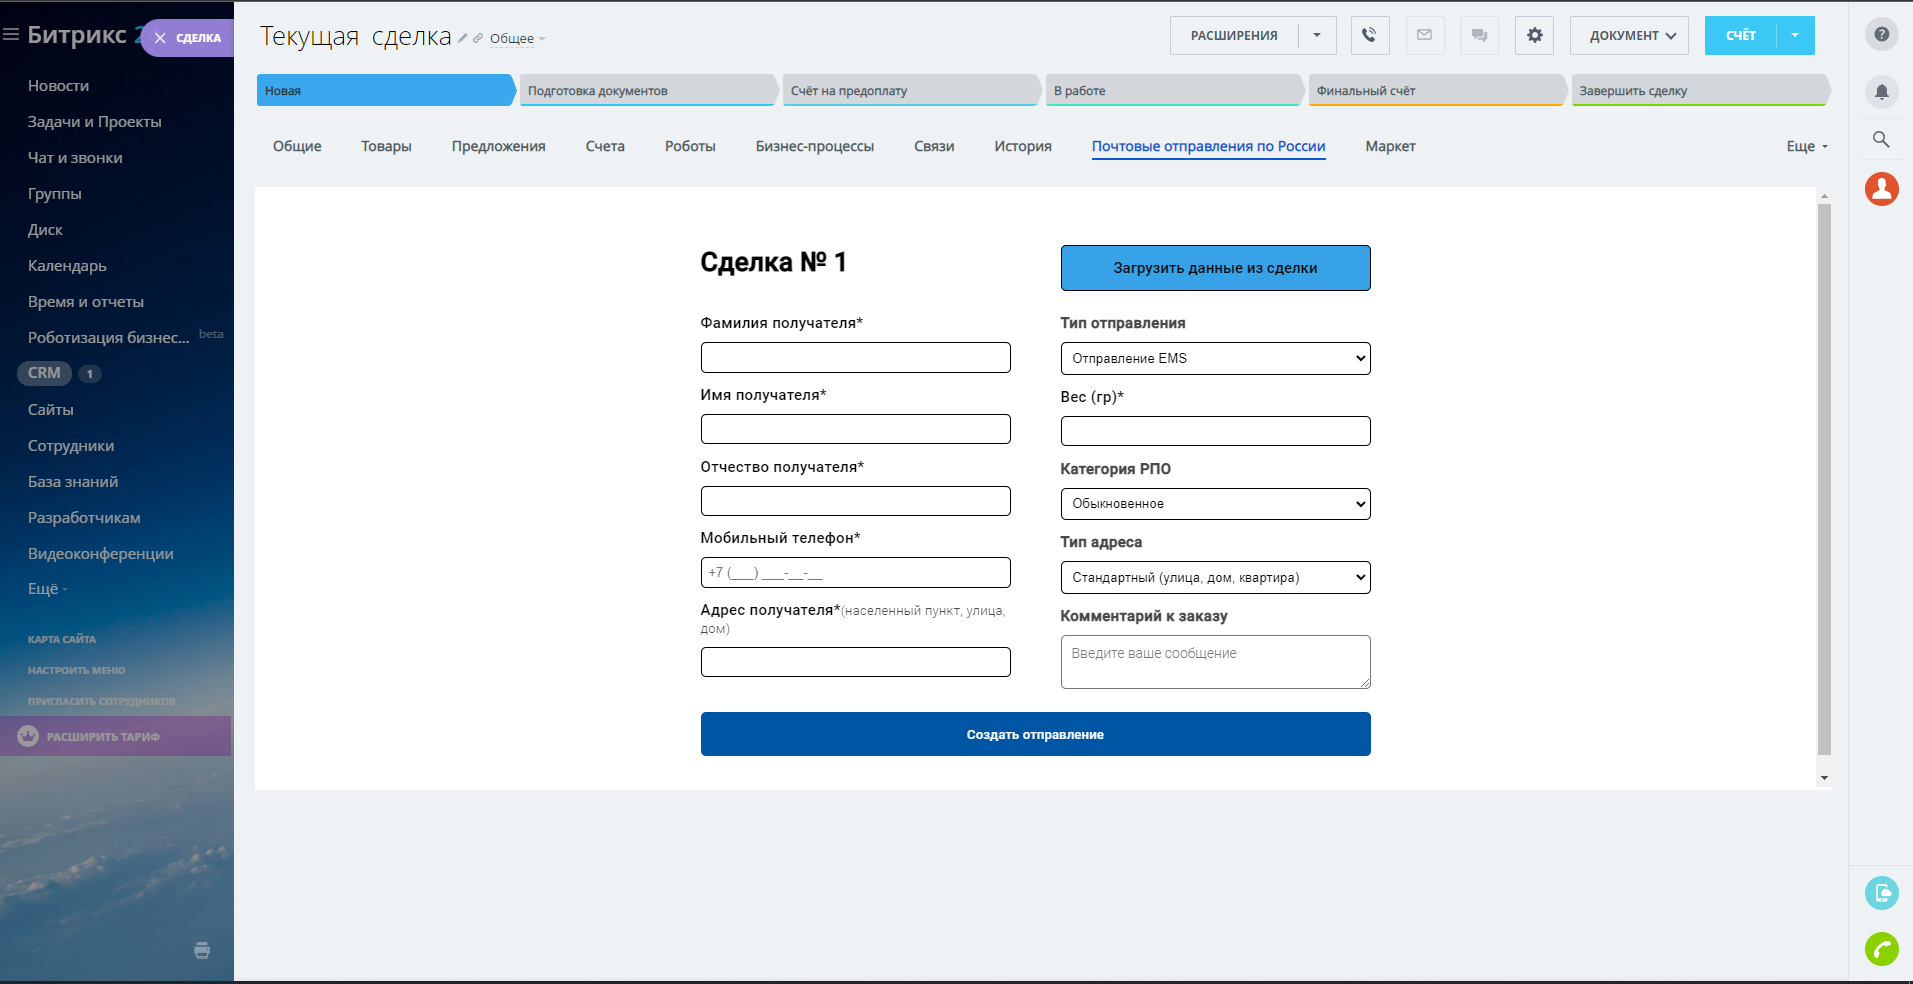This screenshot has height=984, width=1913.
Task: Click the phone call icon in toolbar
Action: point(1369,35)
